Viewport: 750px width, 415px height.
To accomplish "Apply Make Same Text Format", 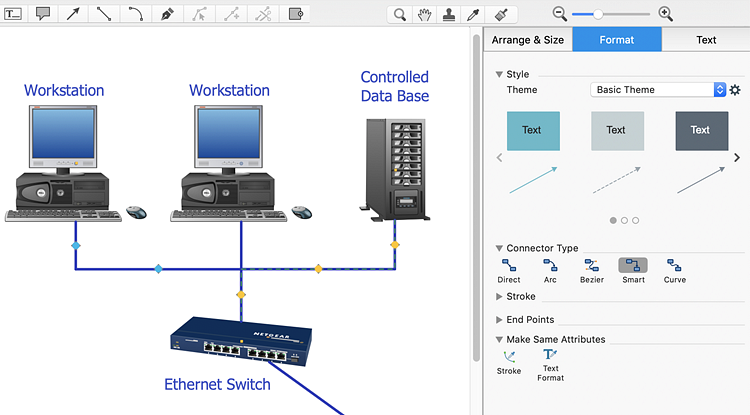I will click(550, 365).
